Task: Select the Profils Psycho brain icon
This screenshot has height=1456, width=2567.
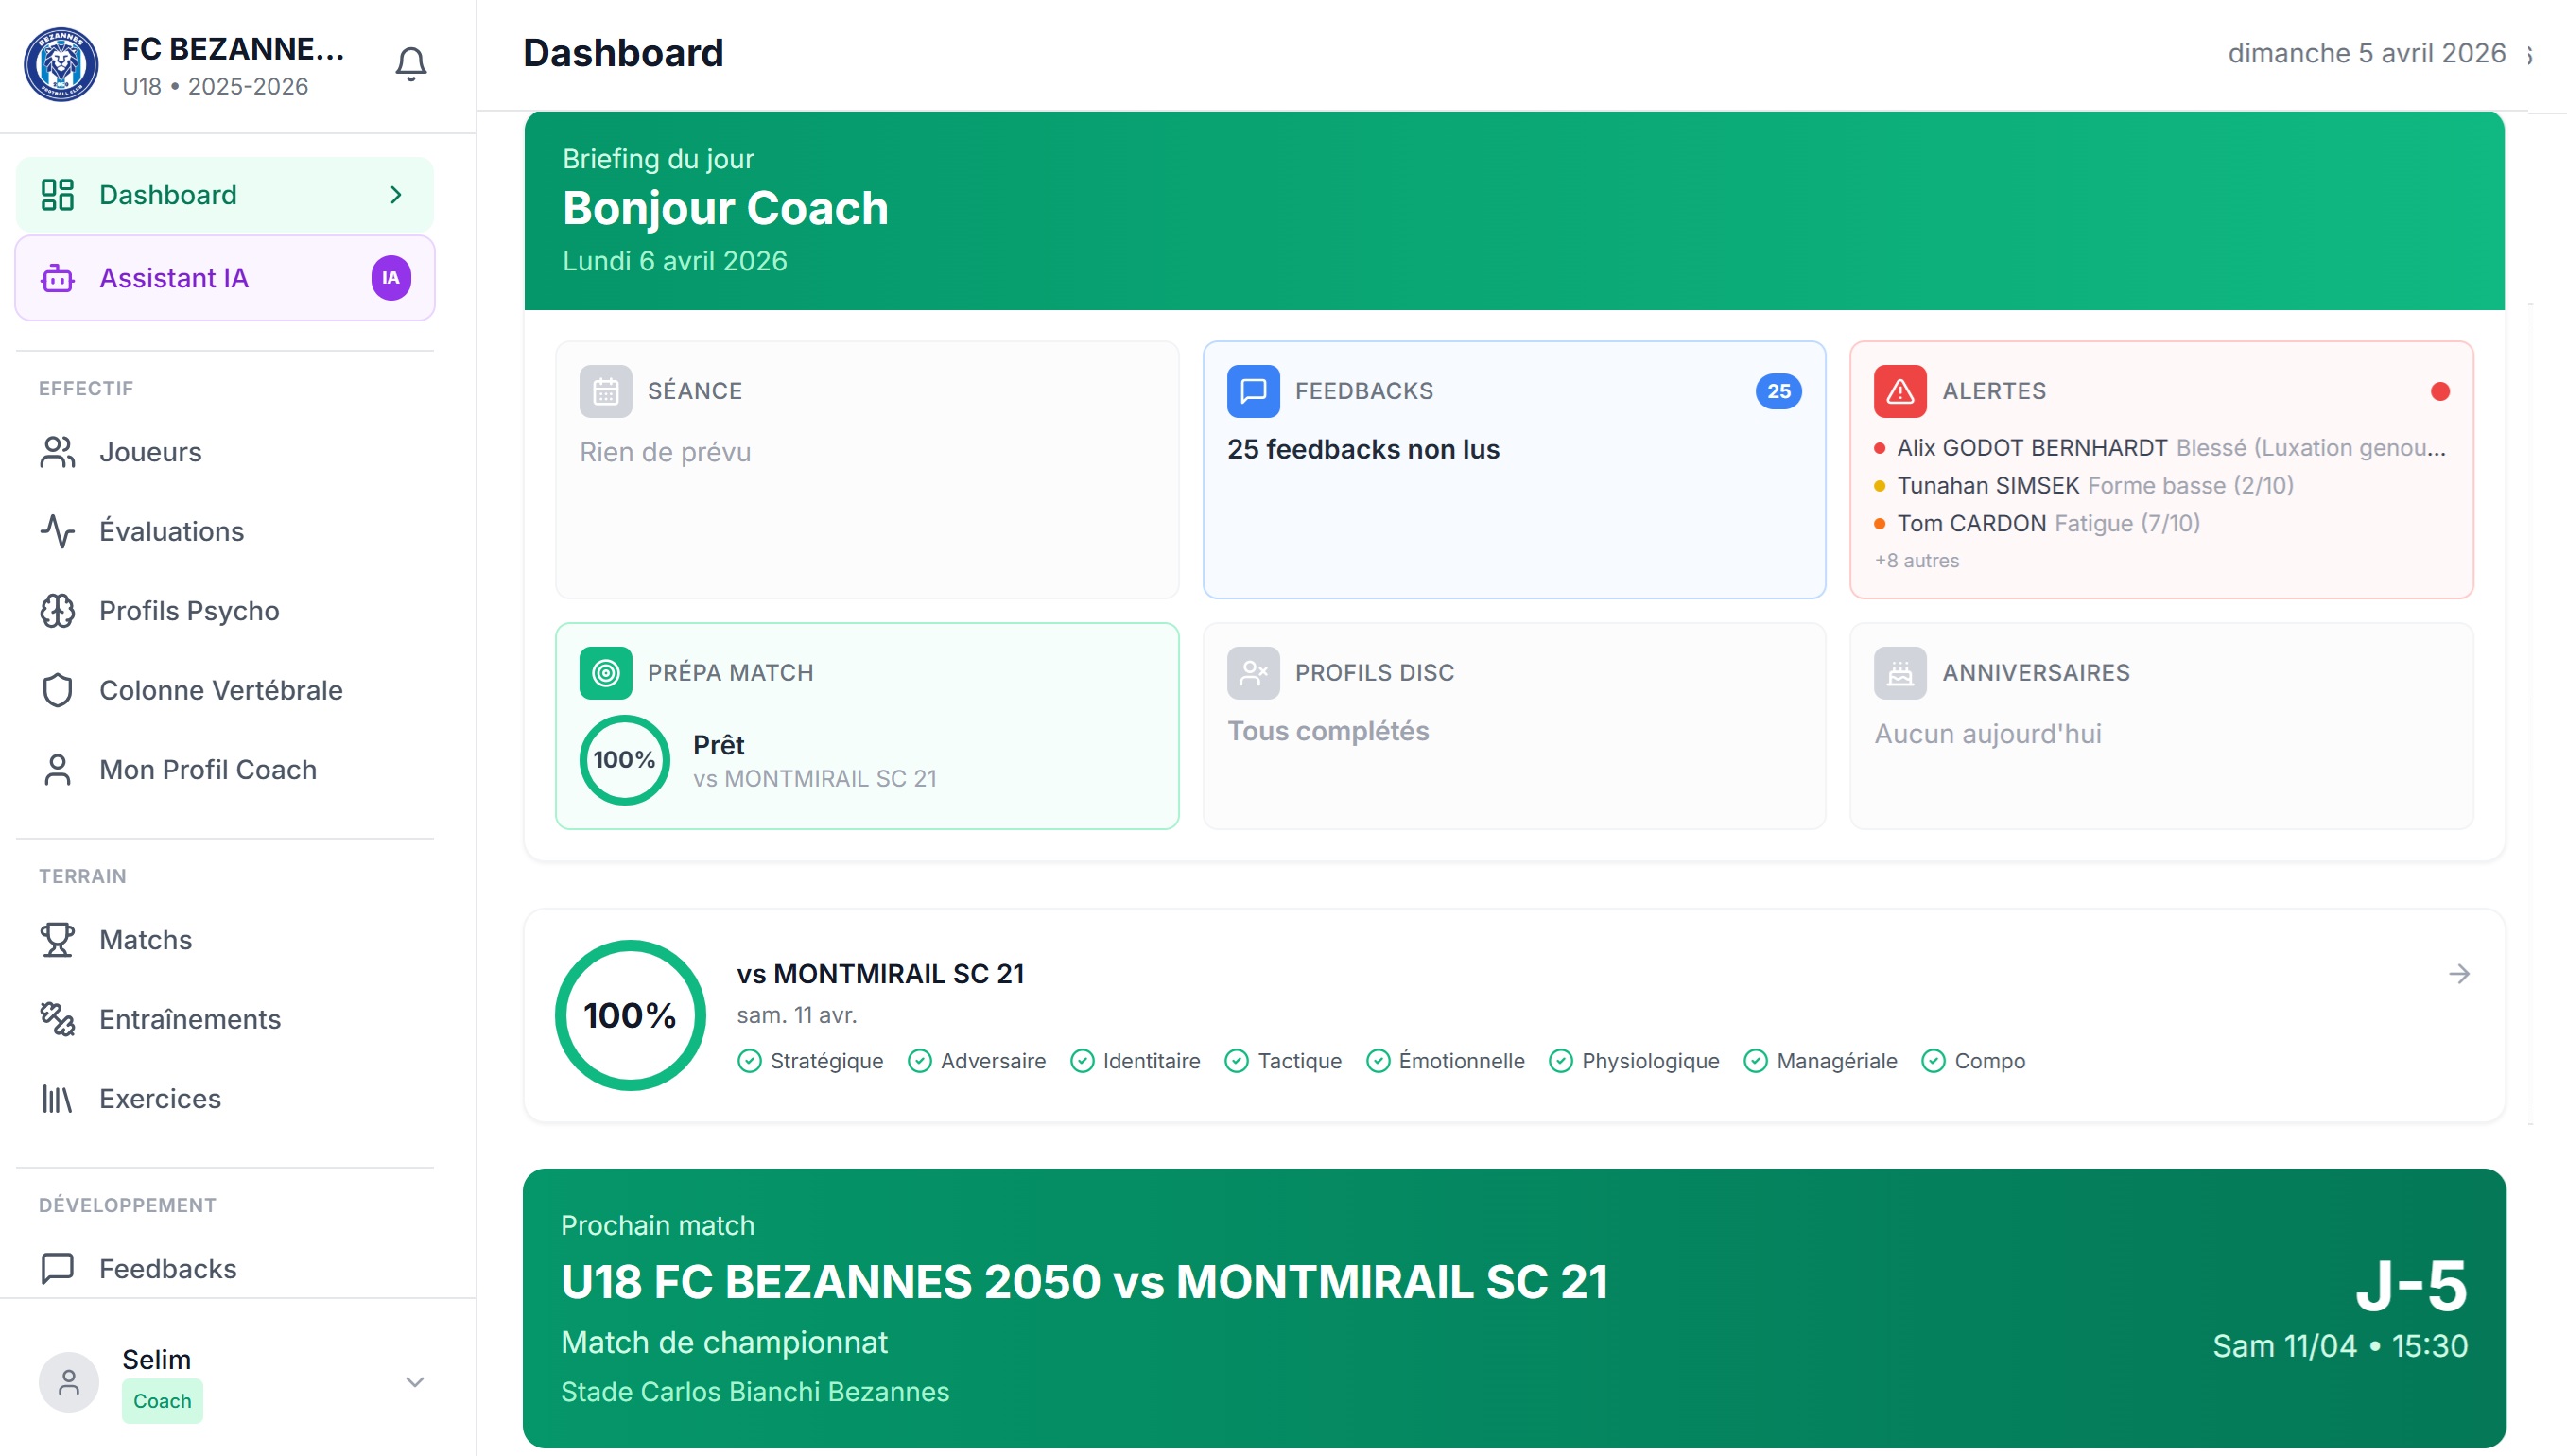Action: (x=57, y=611)
